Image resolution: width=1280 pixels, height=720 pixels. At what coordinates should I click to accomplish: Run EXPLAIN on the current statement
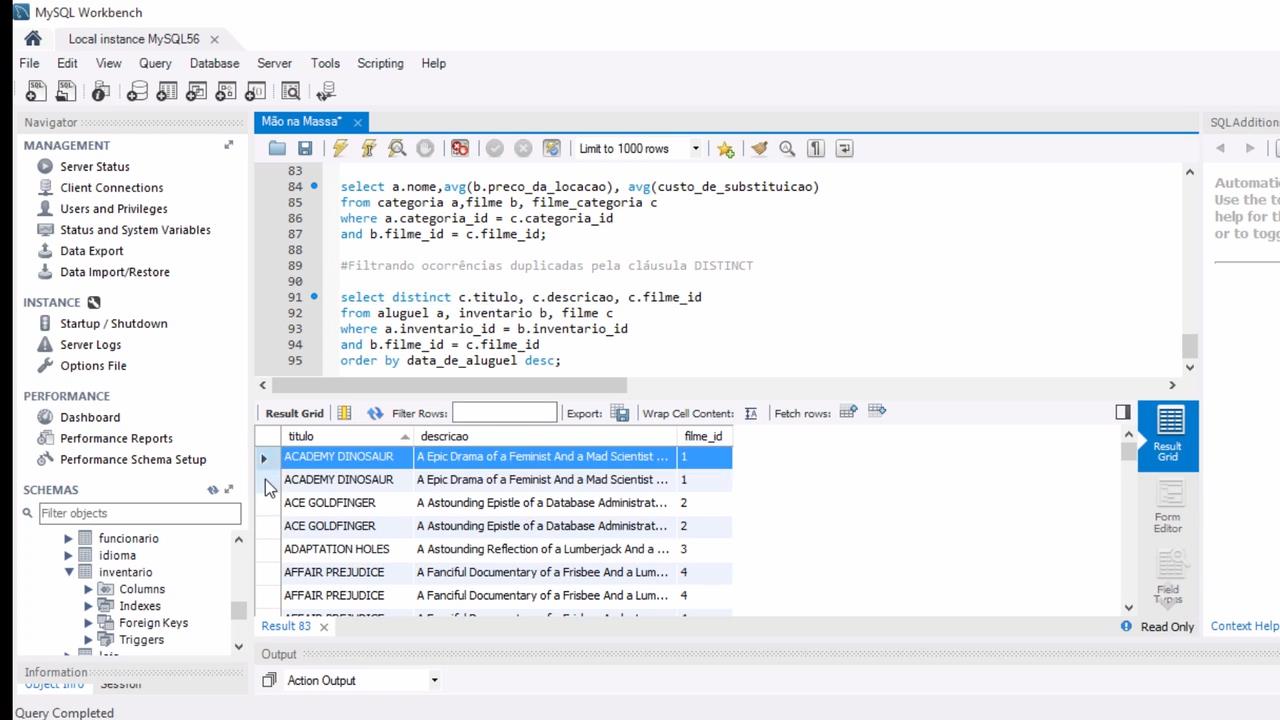click(x=397, y=148)
